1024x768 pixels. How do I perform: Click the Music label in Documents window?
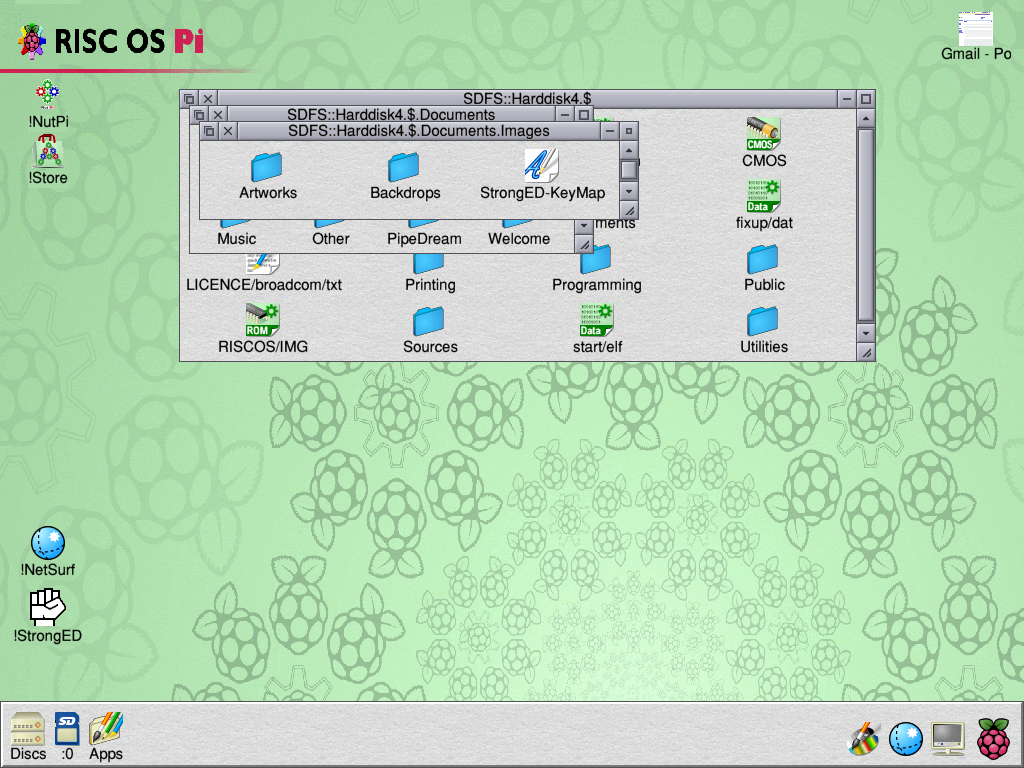(236, 239)
